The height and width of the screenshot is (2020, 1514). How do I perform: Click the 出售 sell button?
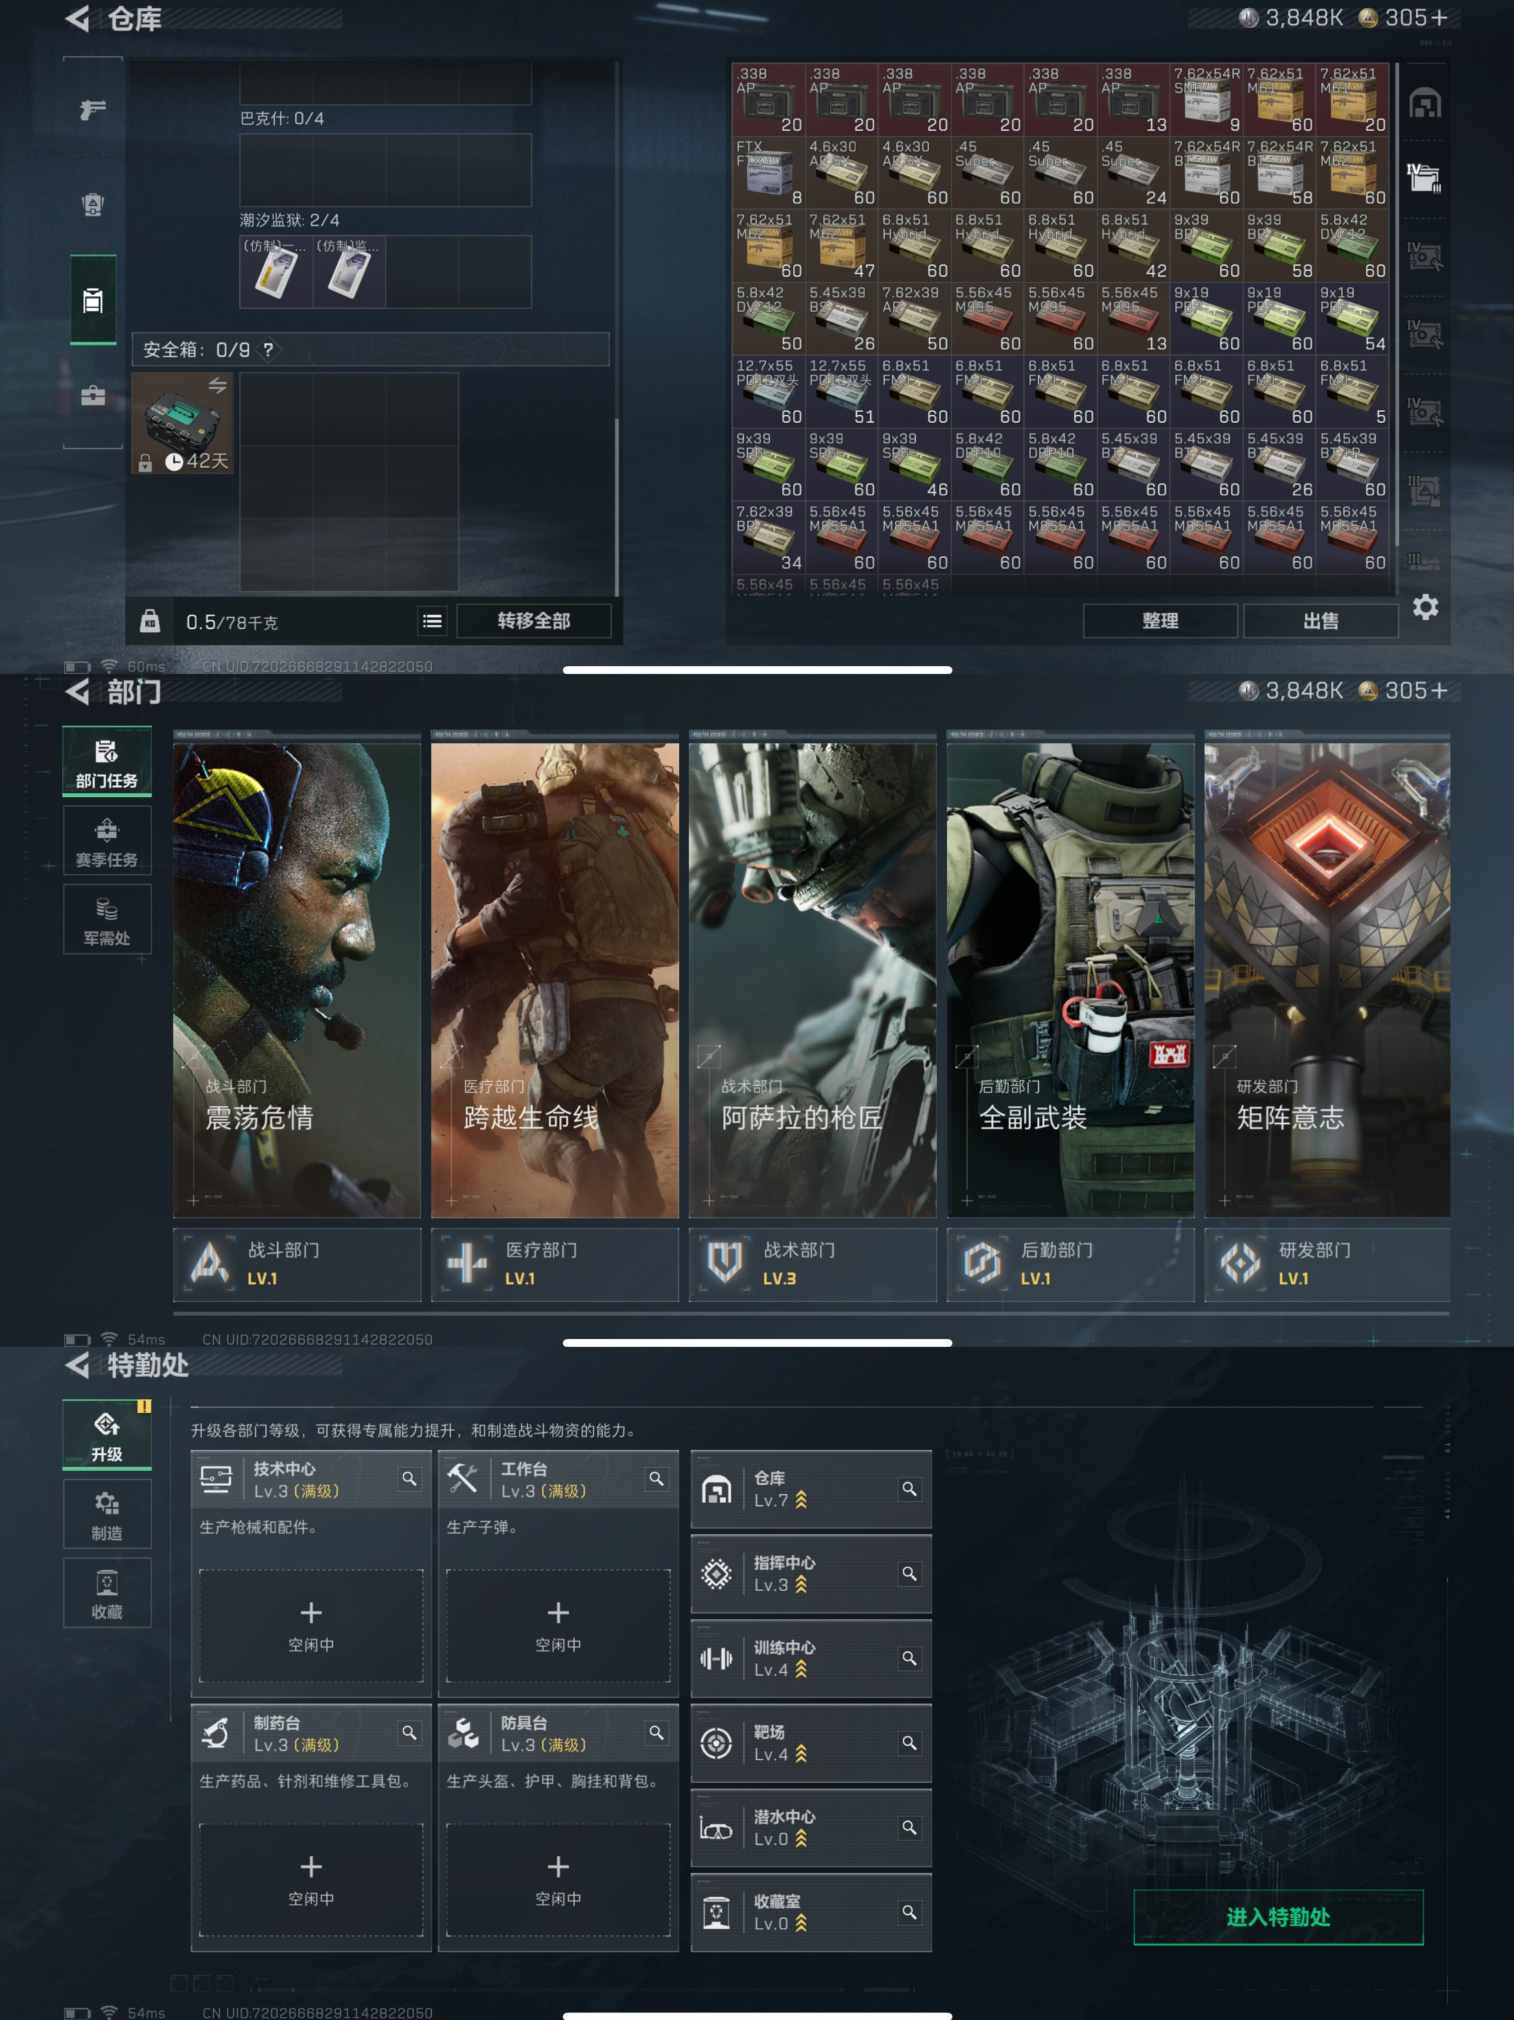tap(1320, 621)
